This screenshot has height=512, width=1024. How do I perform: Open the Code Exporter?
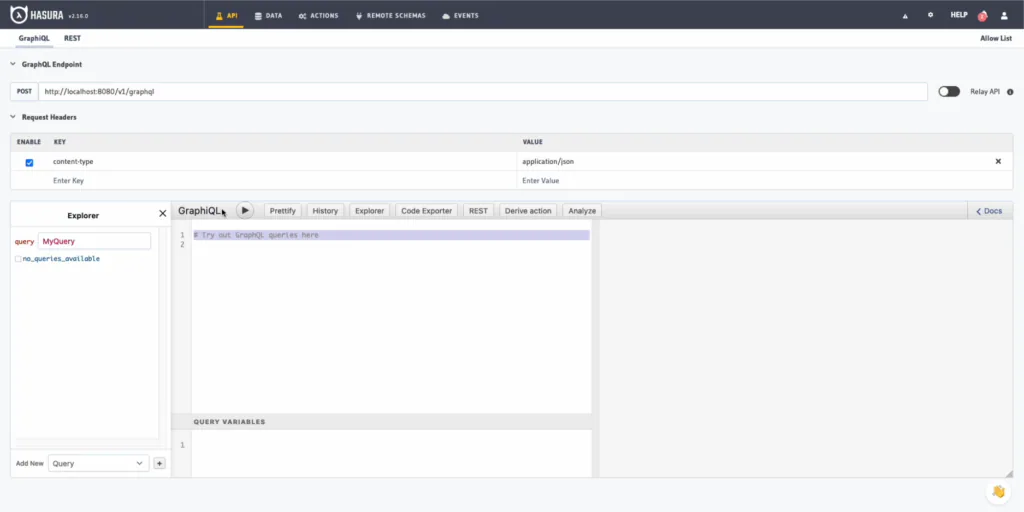click(426, 211)
